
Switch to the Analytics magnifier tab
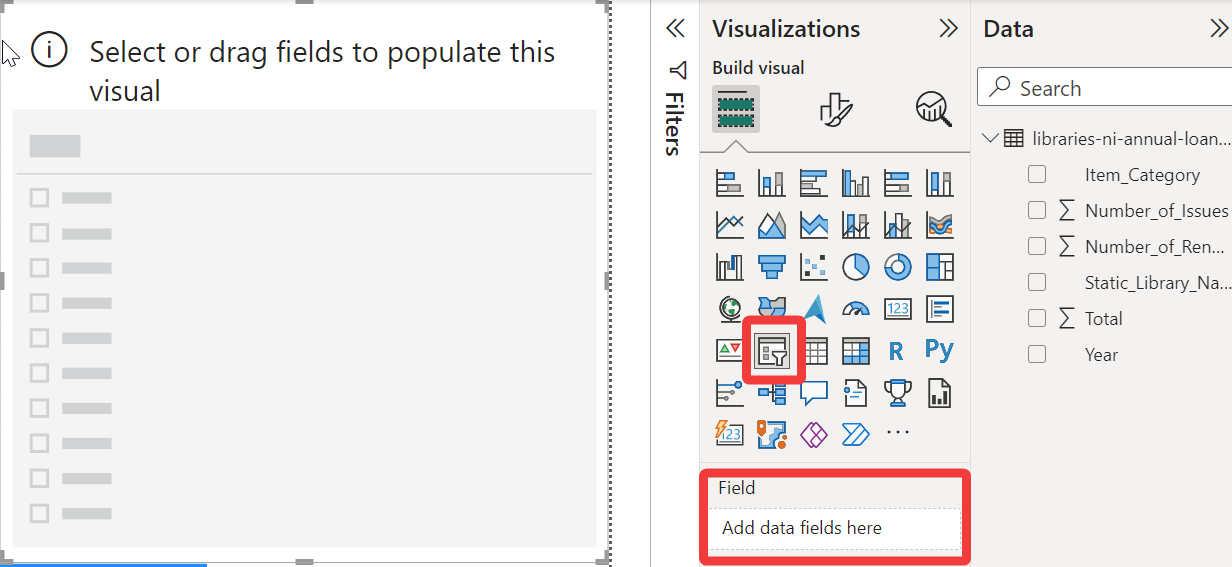click(x=933, y=109)
